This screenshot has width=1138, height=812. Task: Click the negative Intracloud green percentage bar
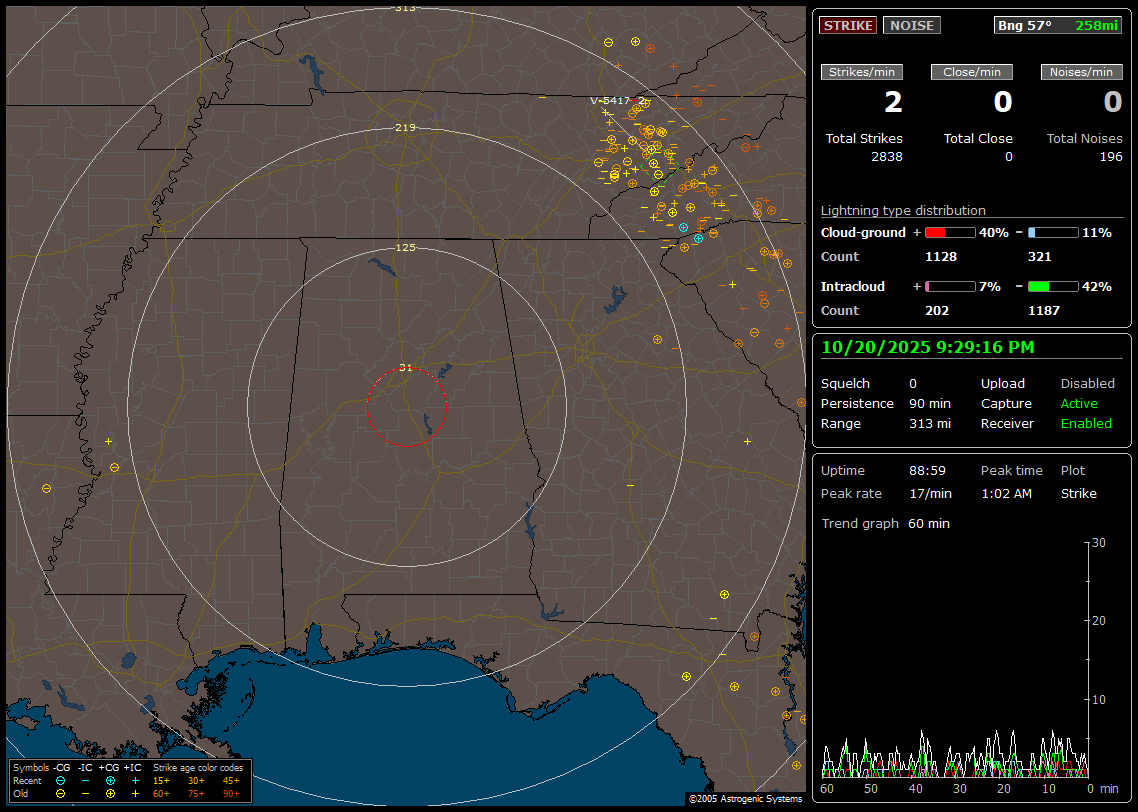(1052, 286)
